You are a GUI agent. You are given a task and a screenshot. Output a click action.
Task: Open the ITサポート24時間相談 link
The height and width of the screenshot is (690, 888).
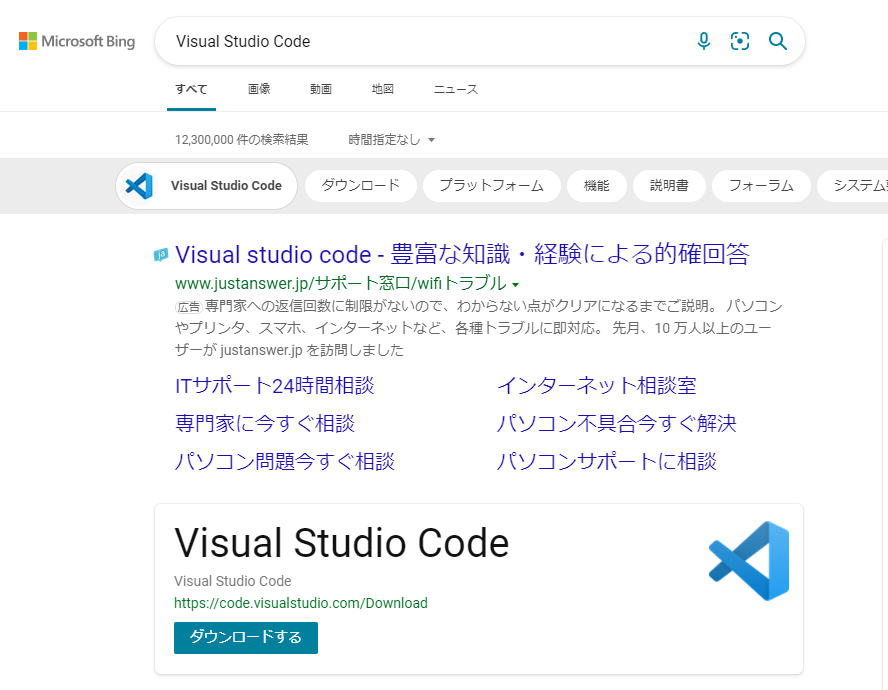(275, 386)
